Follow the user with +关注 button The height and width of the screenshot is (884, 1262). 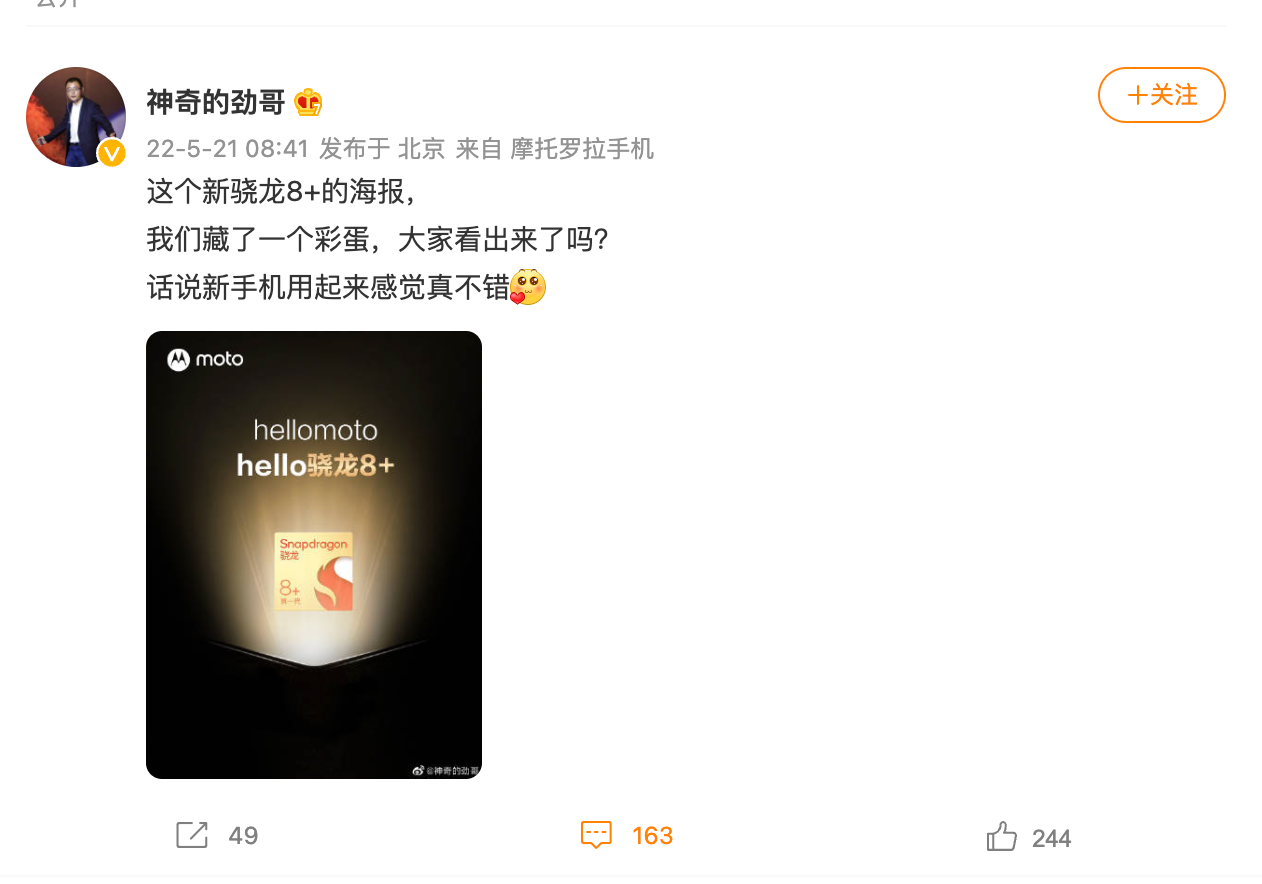coord(1162,95)
